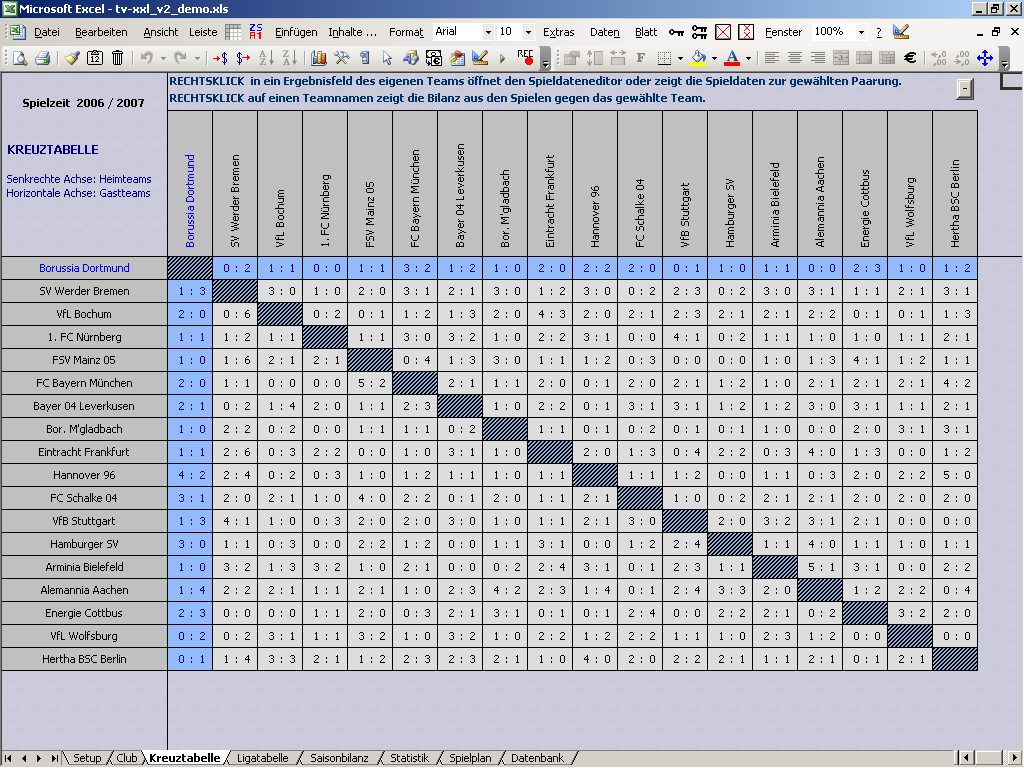Image resolution: width=1024 pixels, height=768 pixels.
Task: Click the ZS A1 reference style icon
Action: (x=256, y=32)
